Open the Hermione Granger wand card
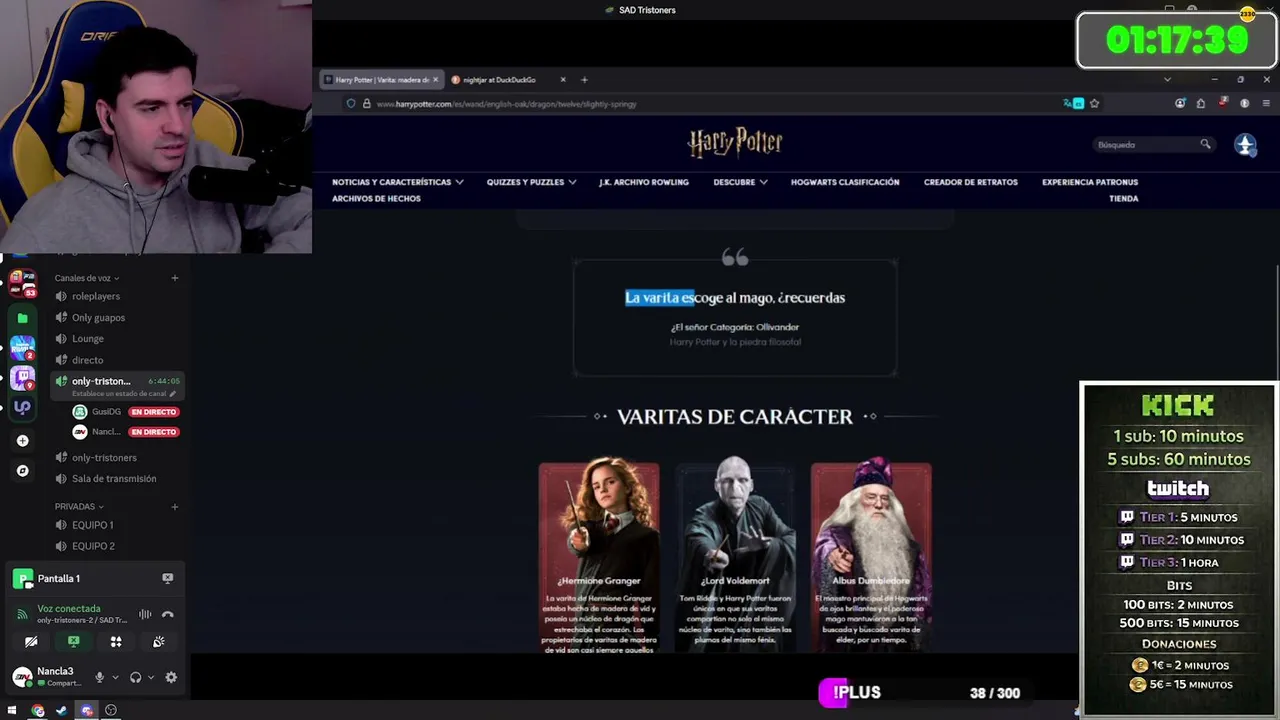Image resolution: width=1280 pixels, height=720 pixels. [x=599, y=557]
